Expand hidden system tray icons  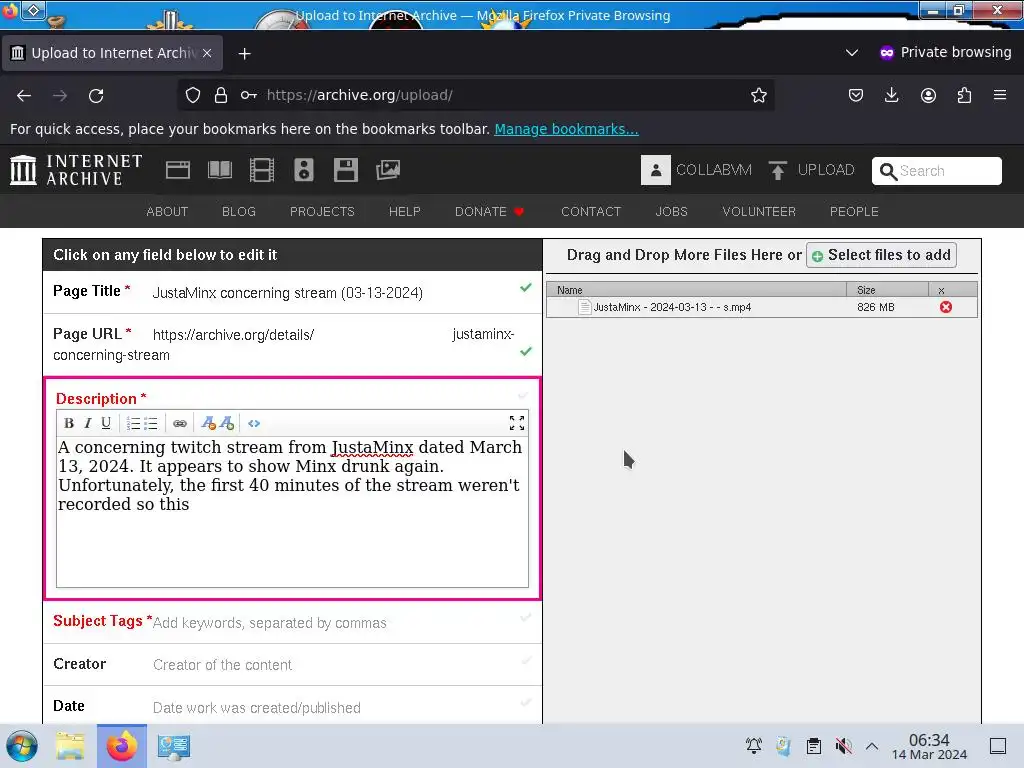pos(872,746)
